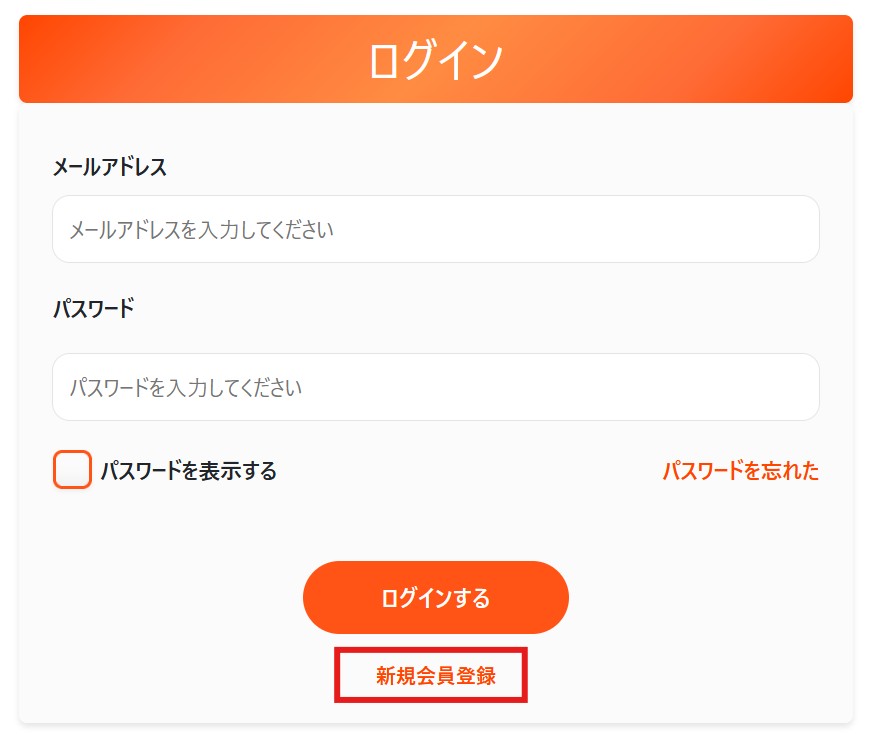Image resolution: width=873 pixels, height=753 pixels.
Task: Open the 新規会員登録 link
Action: (x=435, y=676)
